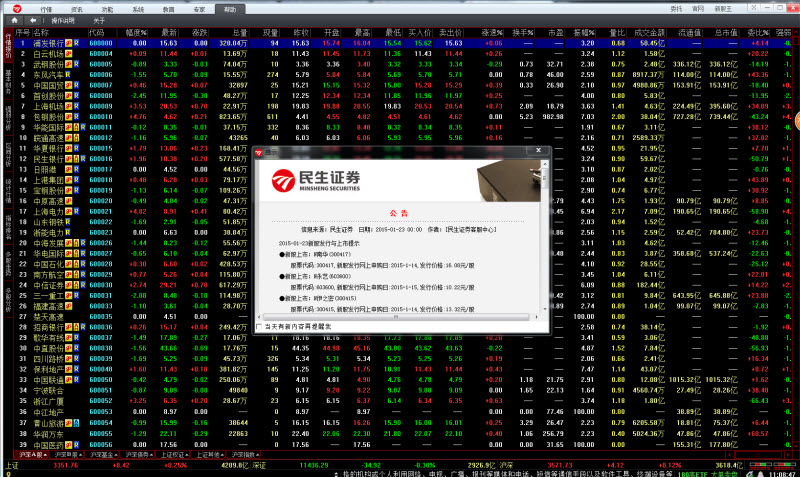Click the full-screen toggle icon beside minimize
The width and height of the screenshot is (800, 477).
pyautogui.click(x=754, y=7)
